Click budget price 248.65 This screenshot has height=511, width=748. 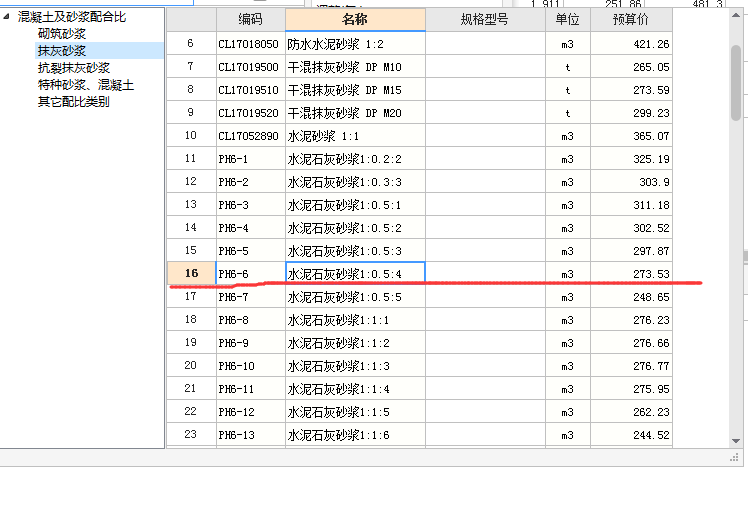point(631,297)
